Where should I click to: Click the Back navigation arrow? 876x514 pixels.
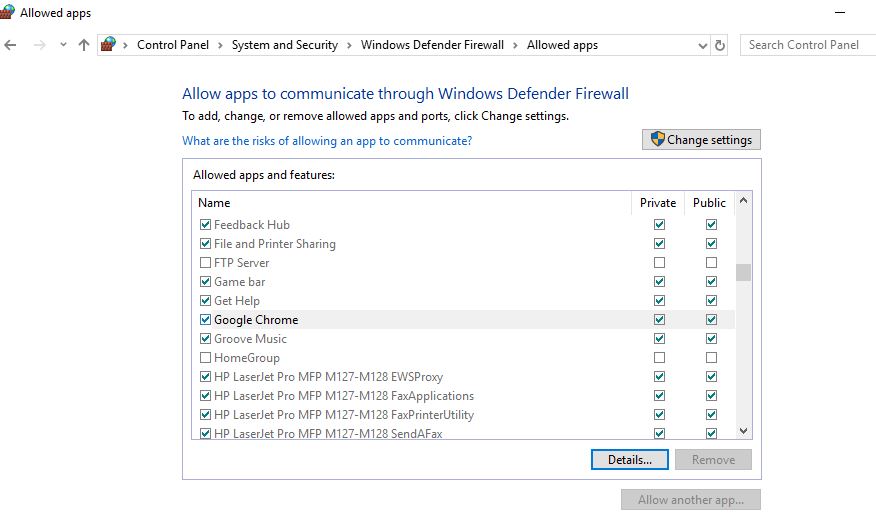(11, 45)
